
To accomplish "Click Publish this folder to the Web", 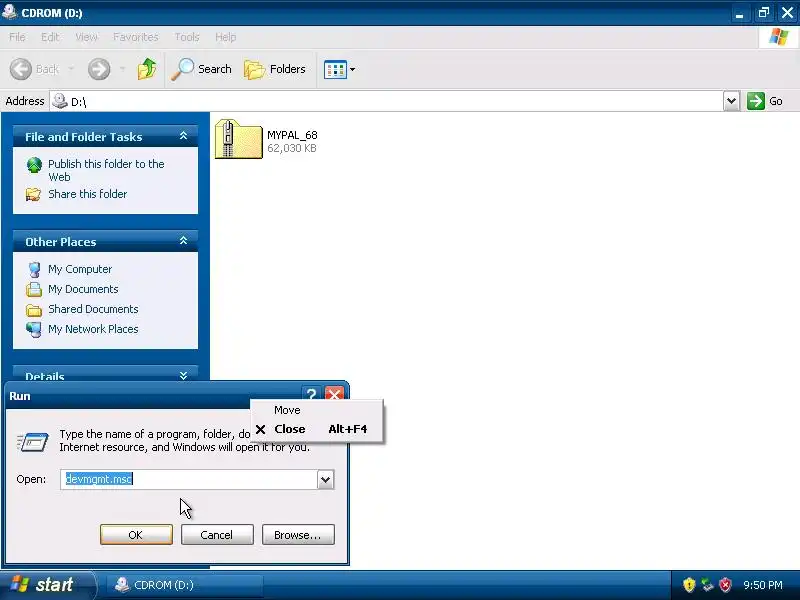I will click(x=106, y=170).
